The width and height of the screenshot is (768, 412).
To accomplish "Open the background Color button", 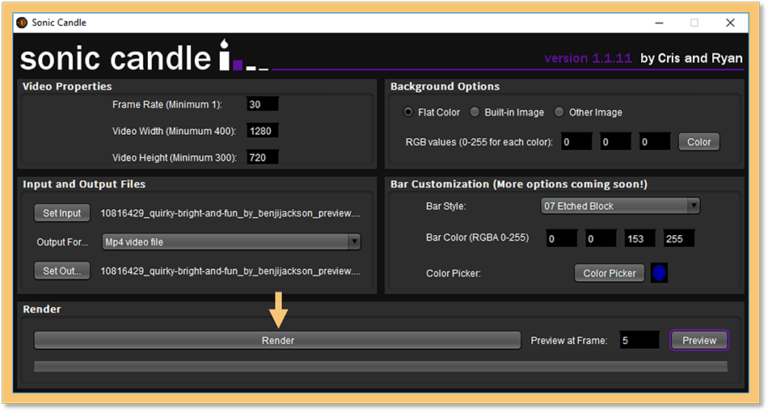I will 698,142.
